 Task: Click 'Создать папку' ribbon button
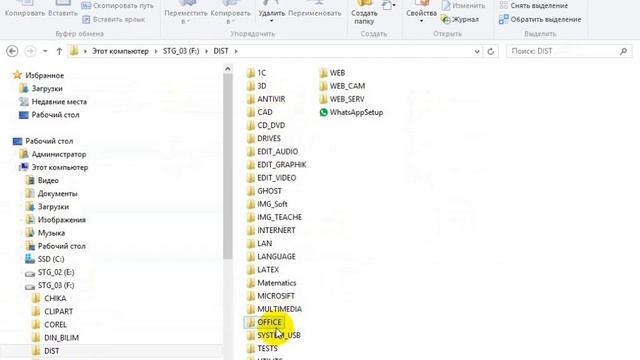364,13
